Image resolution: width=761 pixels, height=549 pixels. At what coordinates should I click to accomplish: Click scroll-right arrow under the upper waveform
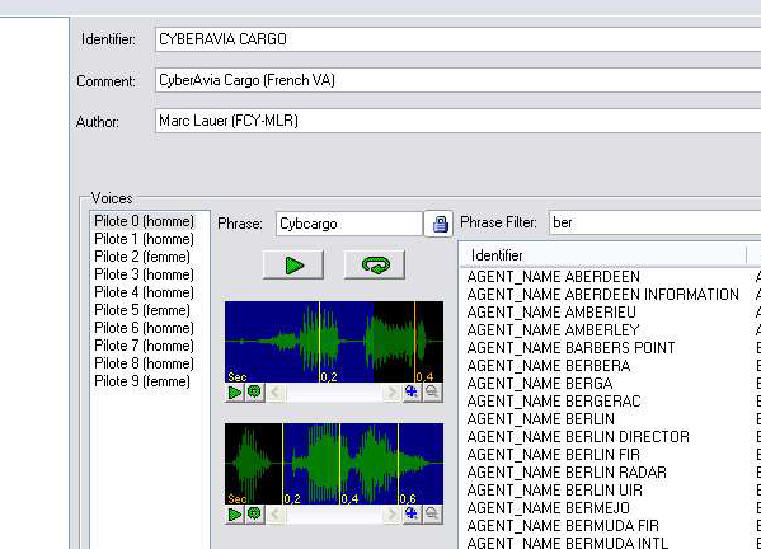pyautogui.click(x=392, y=393)
